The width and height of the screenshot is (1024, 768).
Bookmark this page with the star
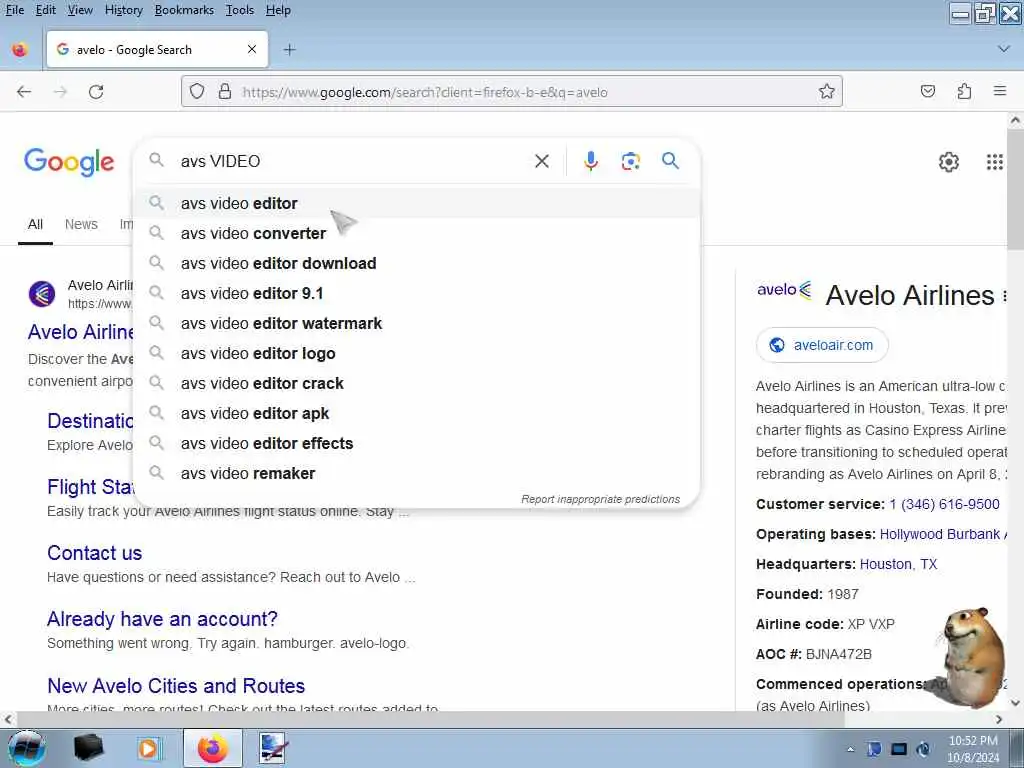pos(826,91)
